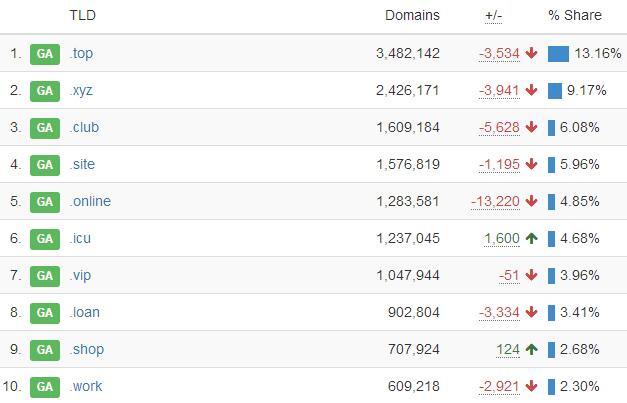Click the -13,220 change value for .online
Image resolution: width=627 pixels, height=403 pixels.
point(495,202)
